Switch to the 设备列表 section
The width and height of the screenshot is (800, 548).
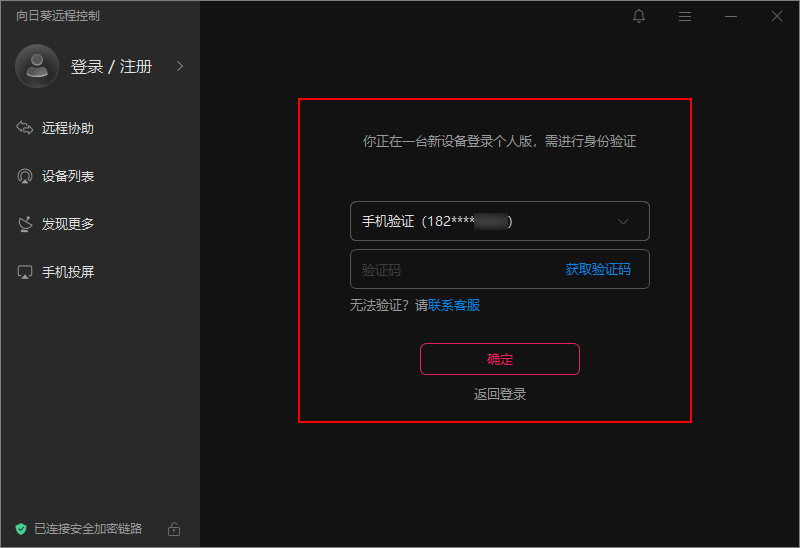68,176
